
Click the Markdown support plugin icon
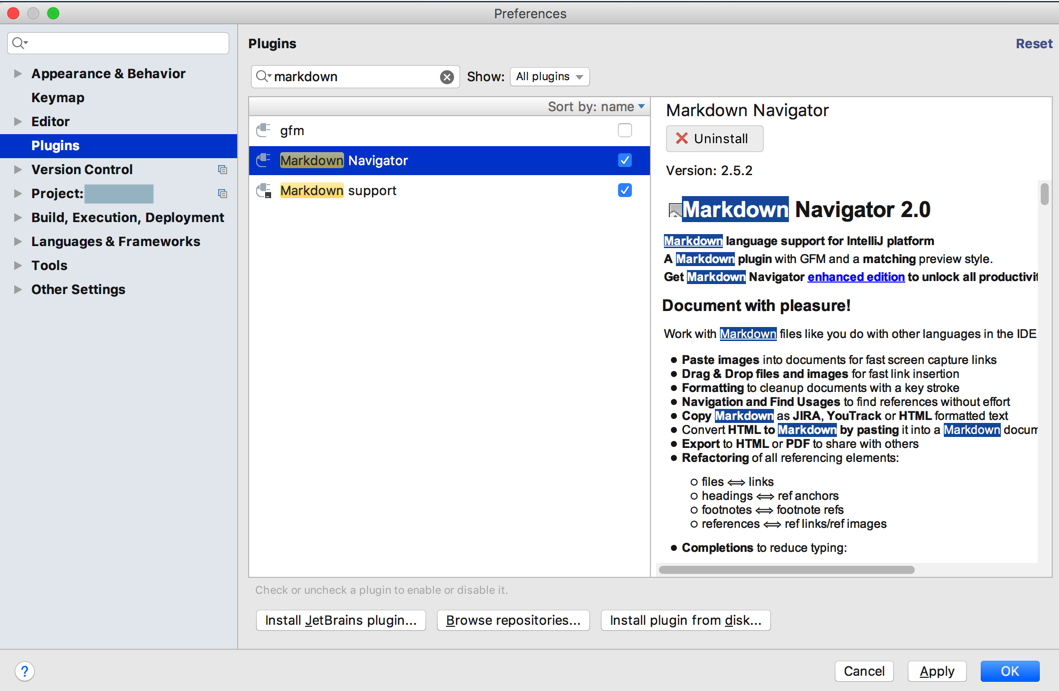263,190
